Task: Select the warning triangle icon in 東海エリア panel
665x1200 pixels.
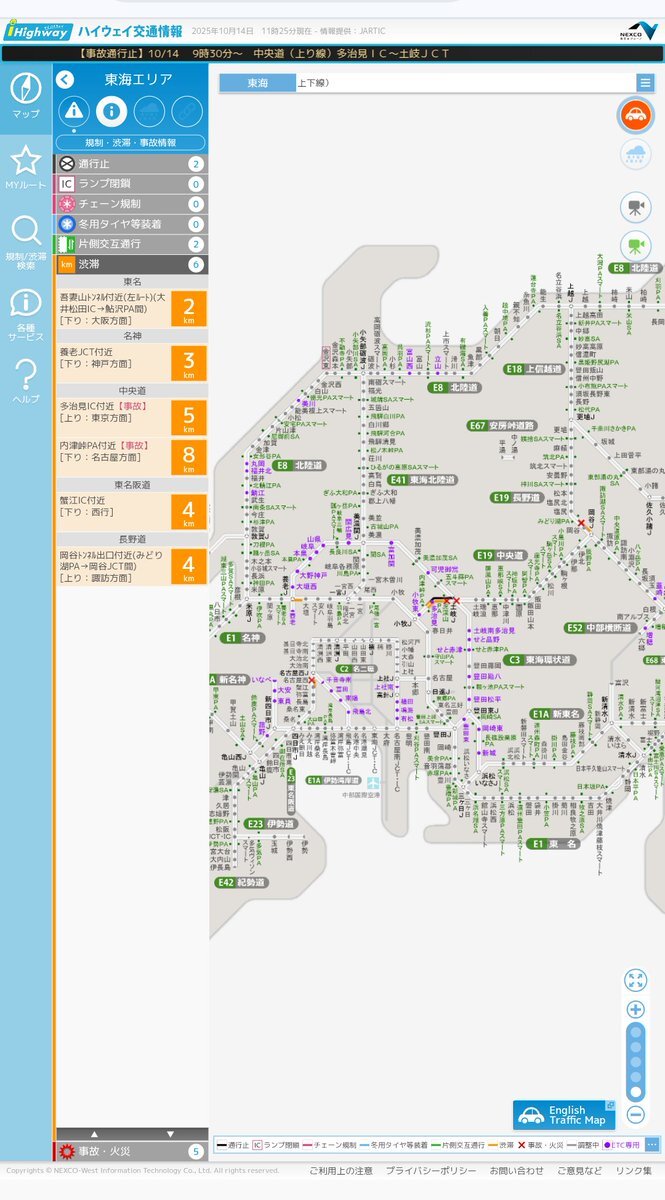Action: pos(74,111)
